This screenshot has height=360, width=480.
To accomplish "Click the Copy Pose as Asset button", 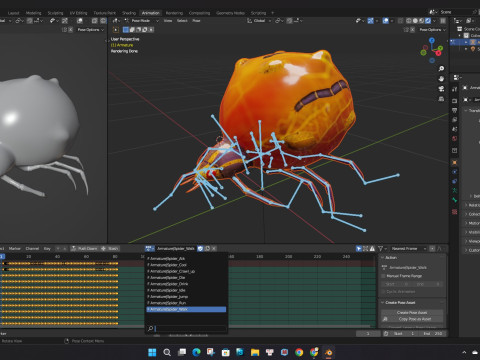I will tap(412, 319).
